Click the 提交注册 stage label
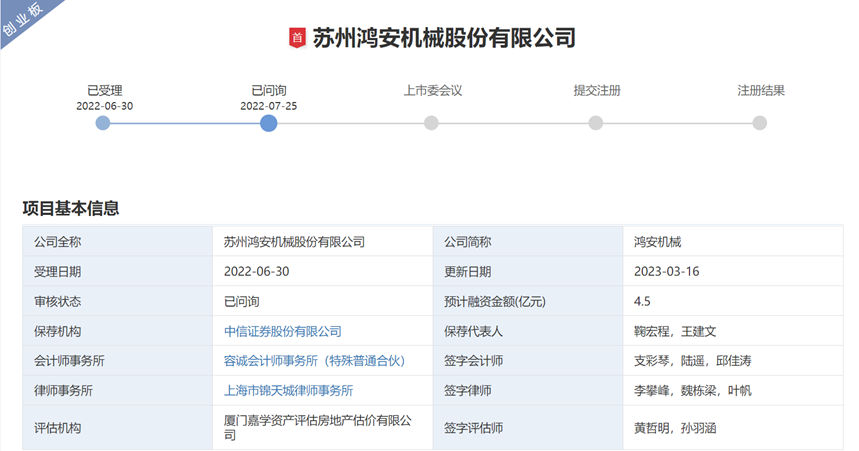This screenshot has width=859, height=451. (x=597, y=90)
